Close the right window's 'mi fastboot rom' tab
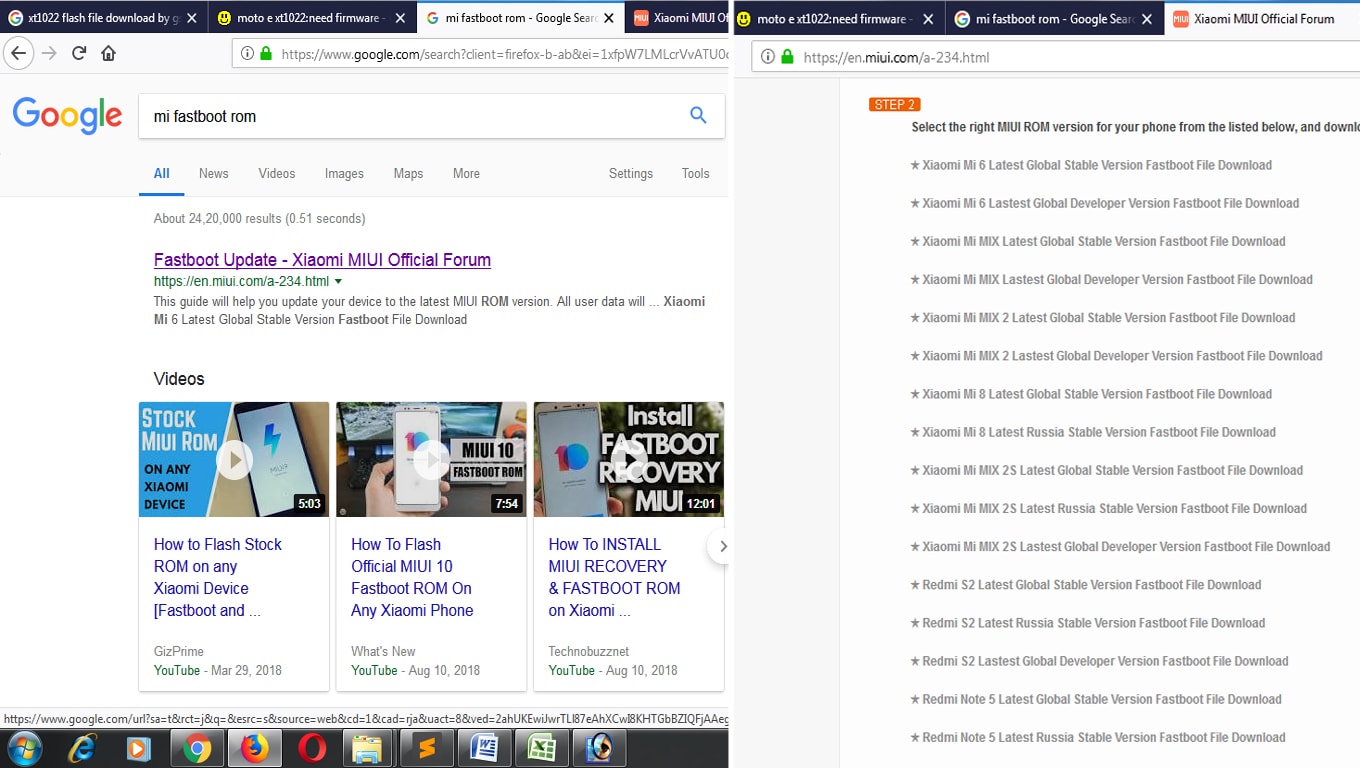 pyautogui.click(x=1149, y=19)
